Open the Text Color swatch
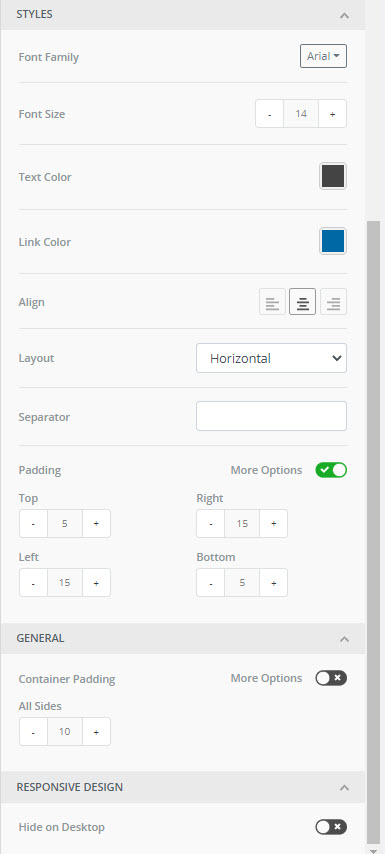Image resolution: width=385 pixels, height=854 pixels. pos(333,176)
